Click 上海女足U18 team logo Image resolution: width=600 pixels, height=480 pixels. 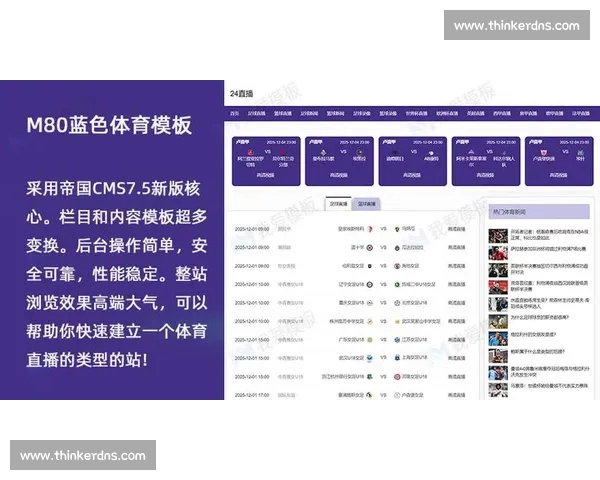point(397,358)
